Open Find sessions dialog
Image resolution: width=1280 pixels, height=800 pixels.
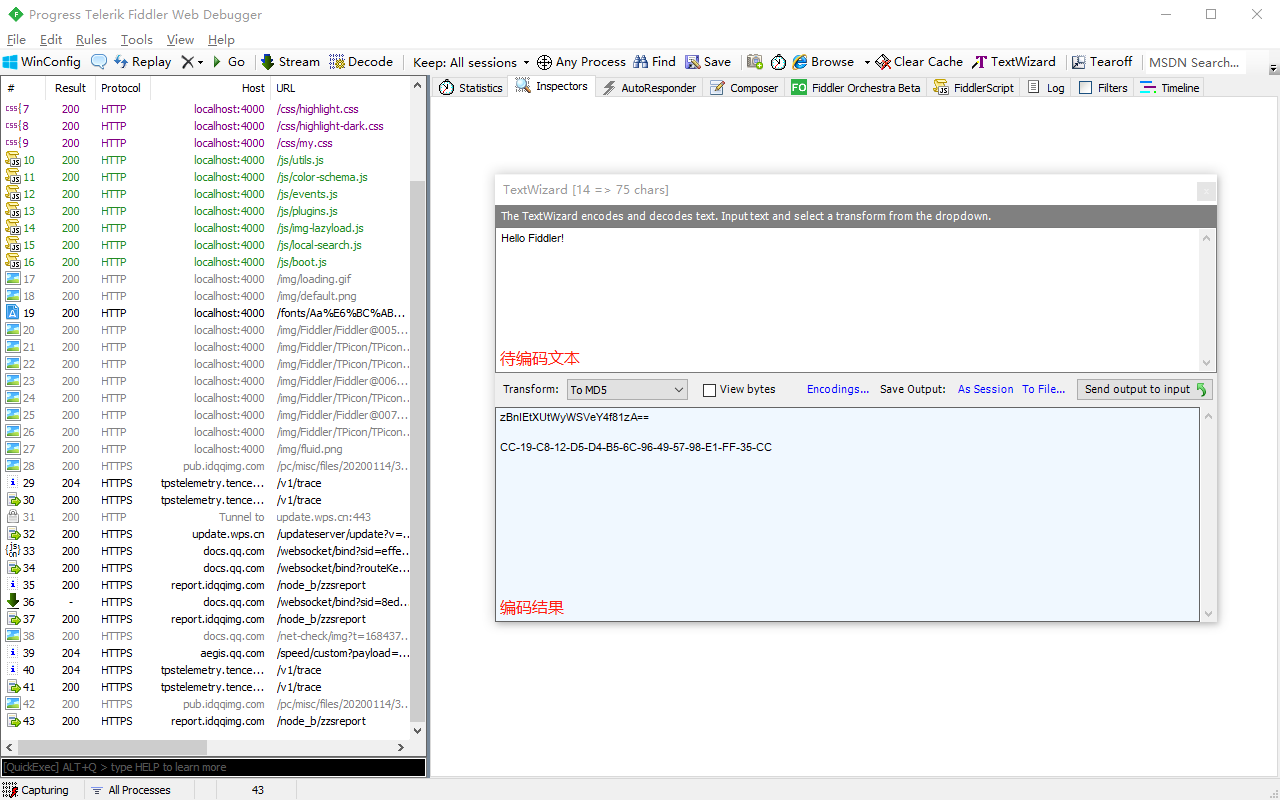(654, 62)
